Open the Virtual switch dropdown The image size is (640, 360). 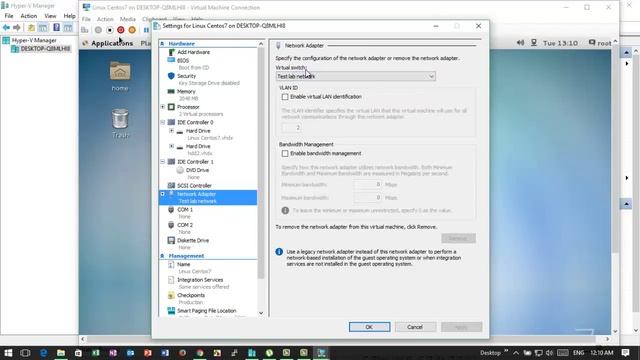[356, 76]
